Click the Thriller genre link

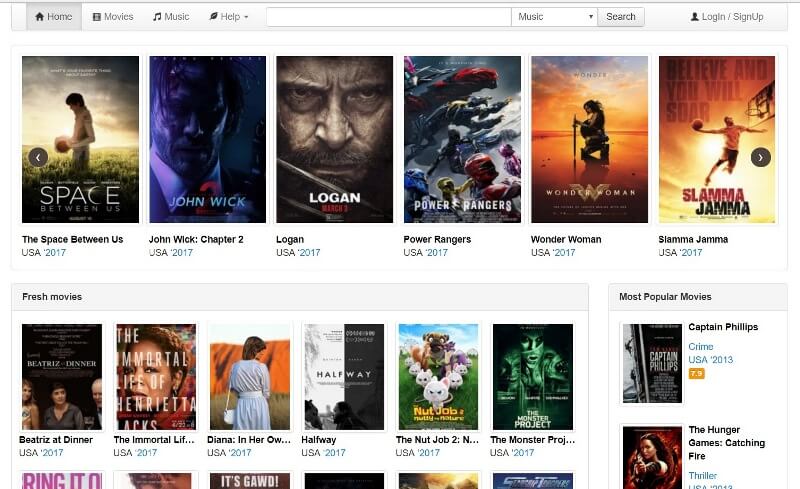click(703, 476)
